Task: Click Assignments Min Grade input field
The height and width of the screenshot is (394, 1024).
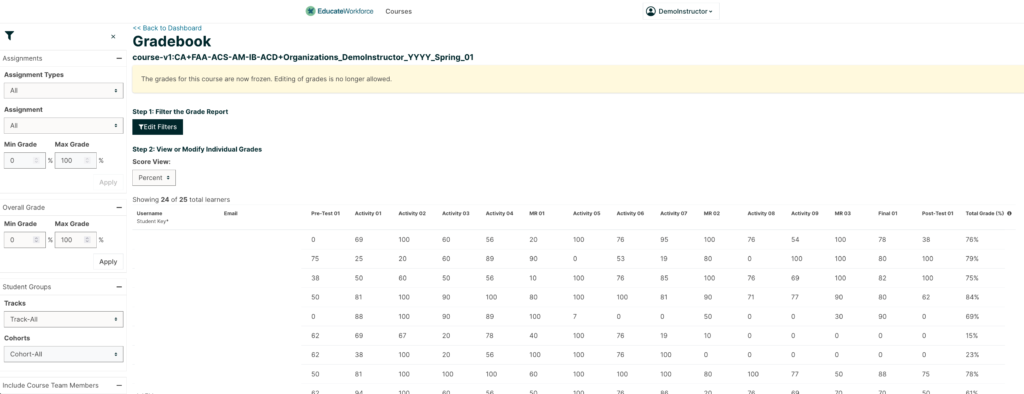Action: point(25,160)
